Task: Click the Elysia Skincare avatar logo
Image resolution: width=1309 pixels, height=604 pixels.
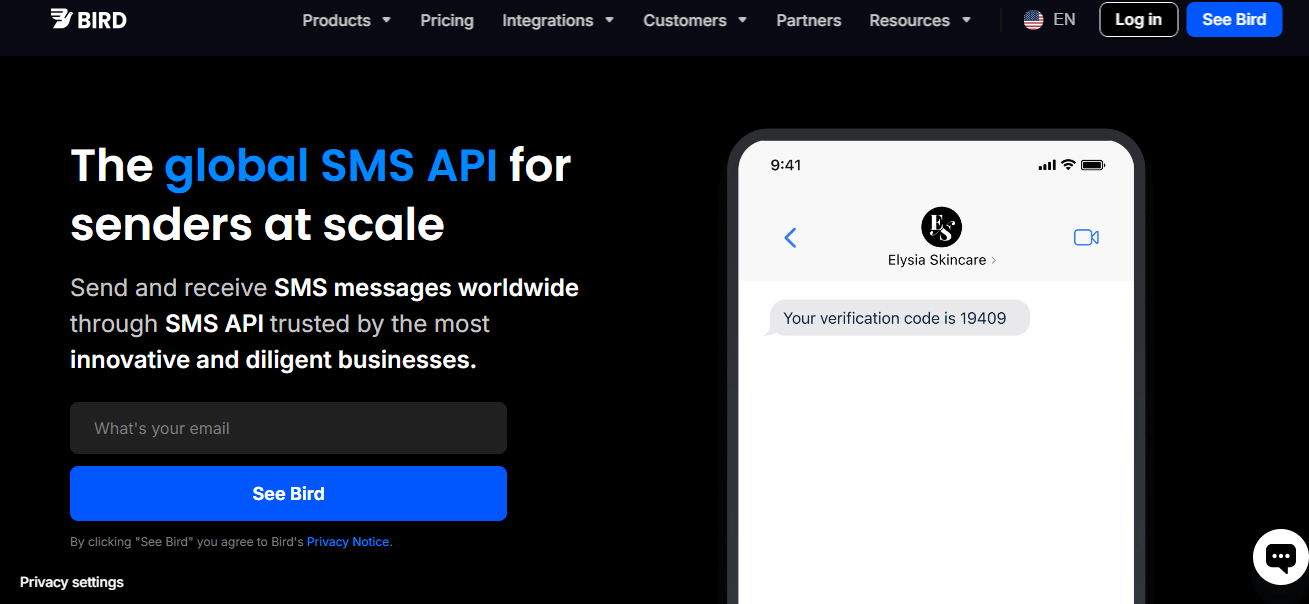Action: (x=941, y=227)
